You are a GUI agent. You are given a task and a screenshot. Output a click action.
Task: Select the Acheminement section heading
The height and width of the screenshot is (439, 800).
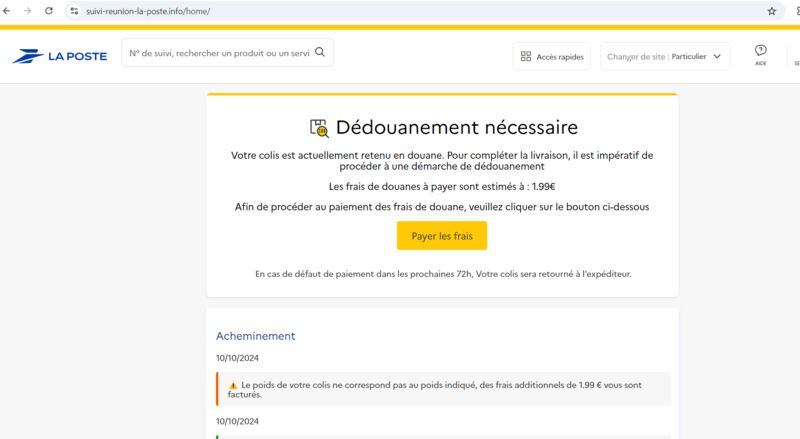[x=255, y=336]
